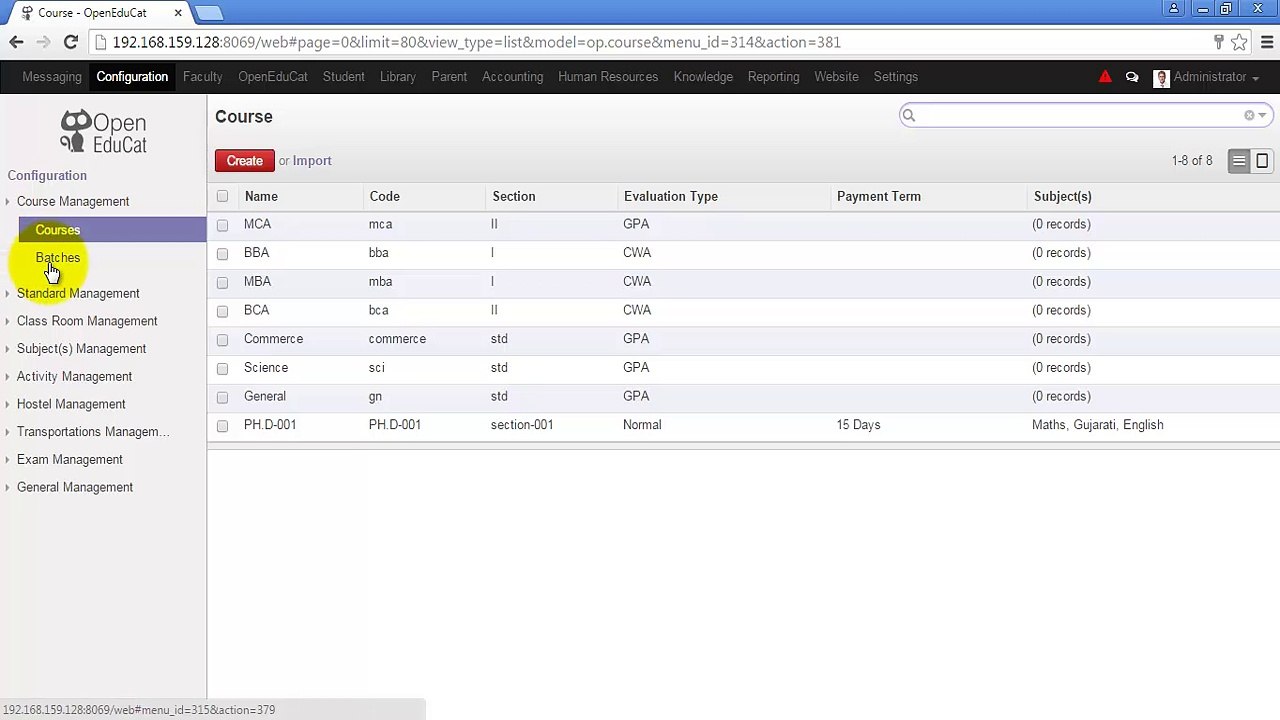This screenshot has height=720, width=1280.
Task: Click the 'commerce' code cell
Action: [x=397, y=339]
